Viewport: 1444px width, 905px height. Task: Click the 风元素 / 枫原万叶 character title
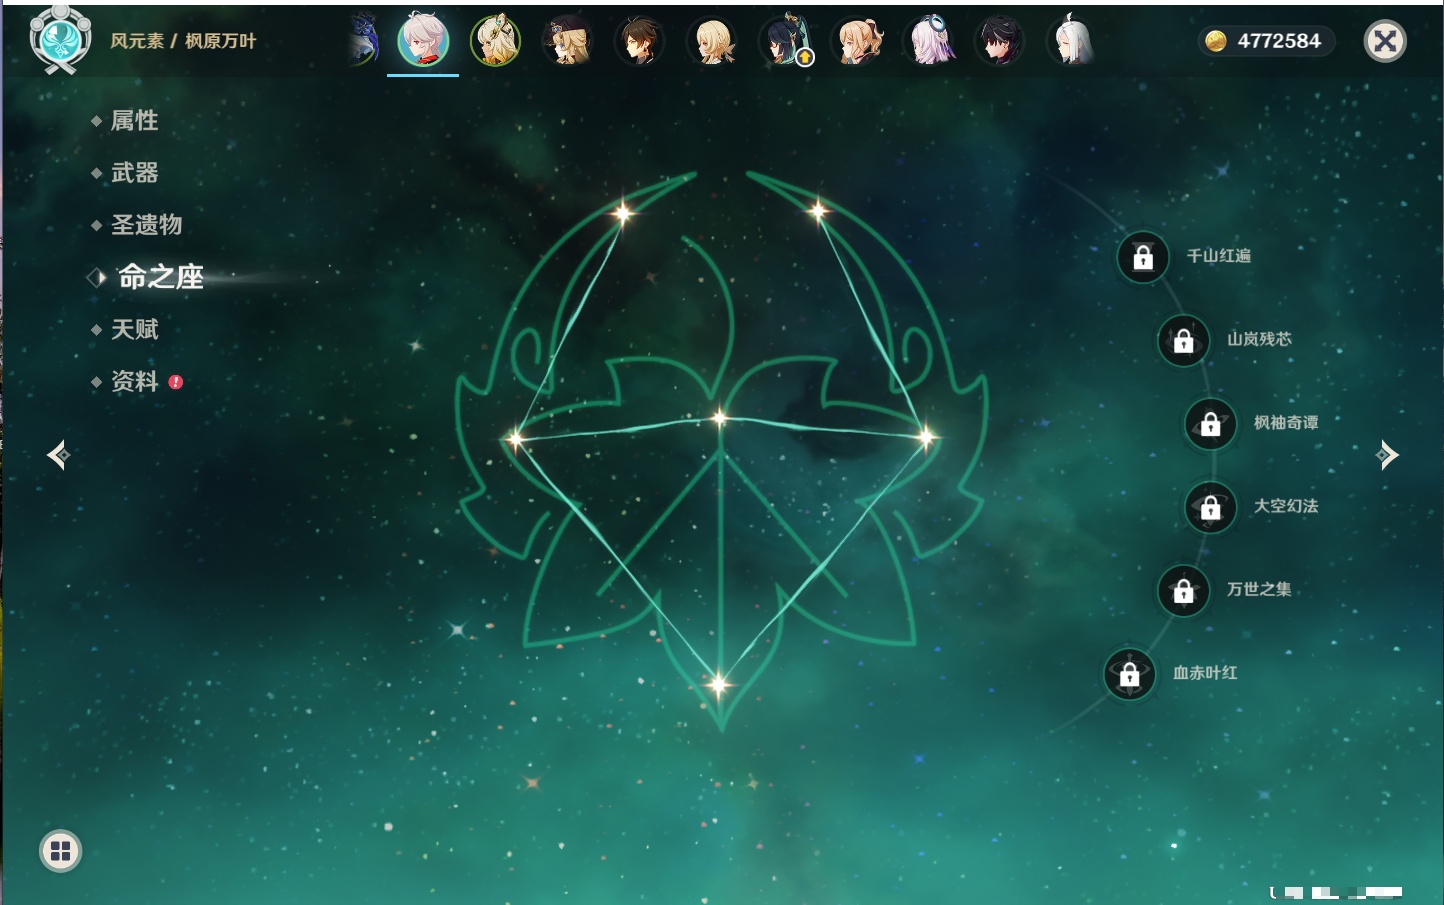tap(183, 41)
